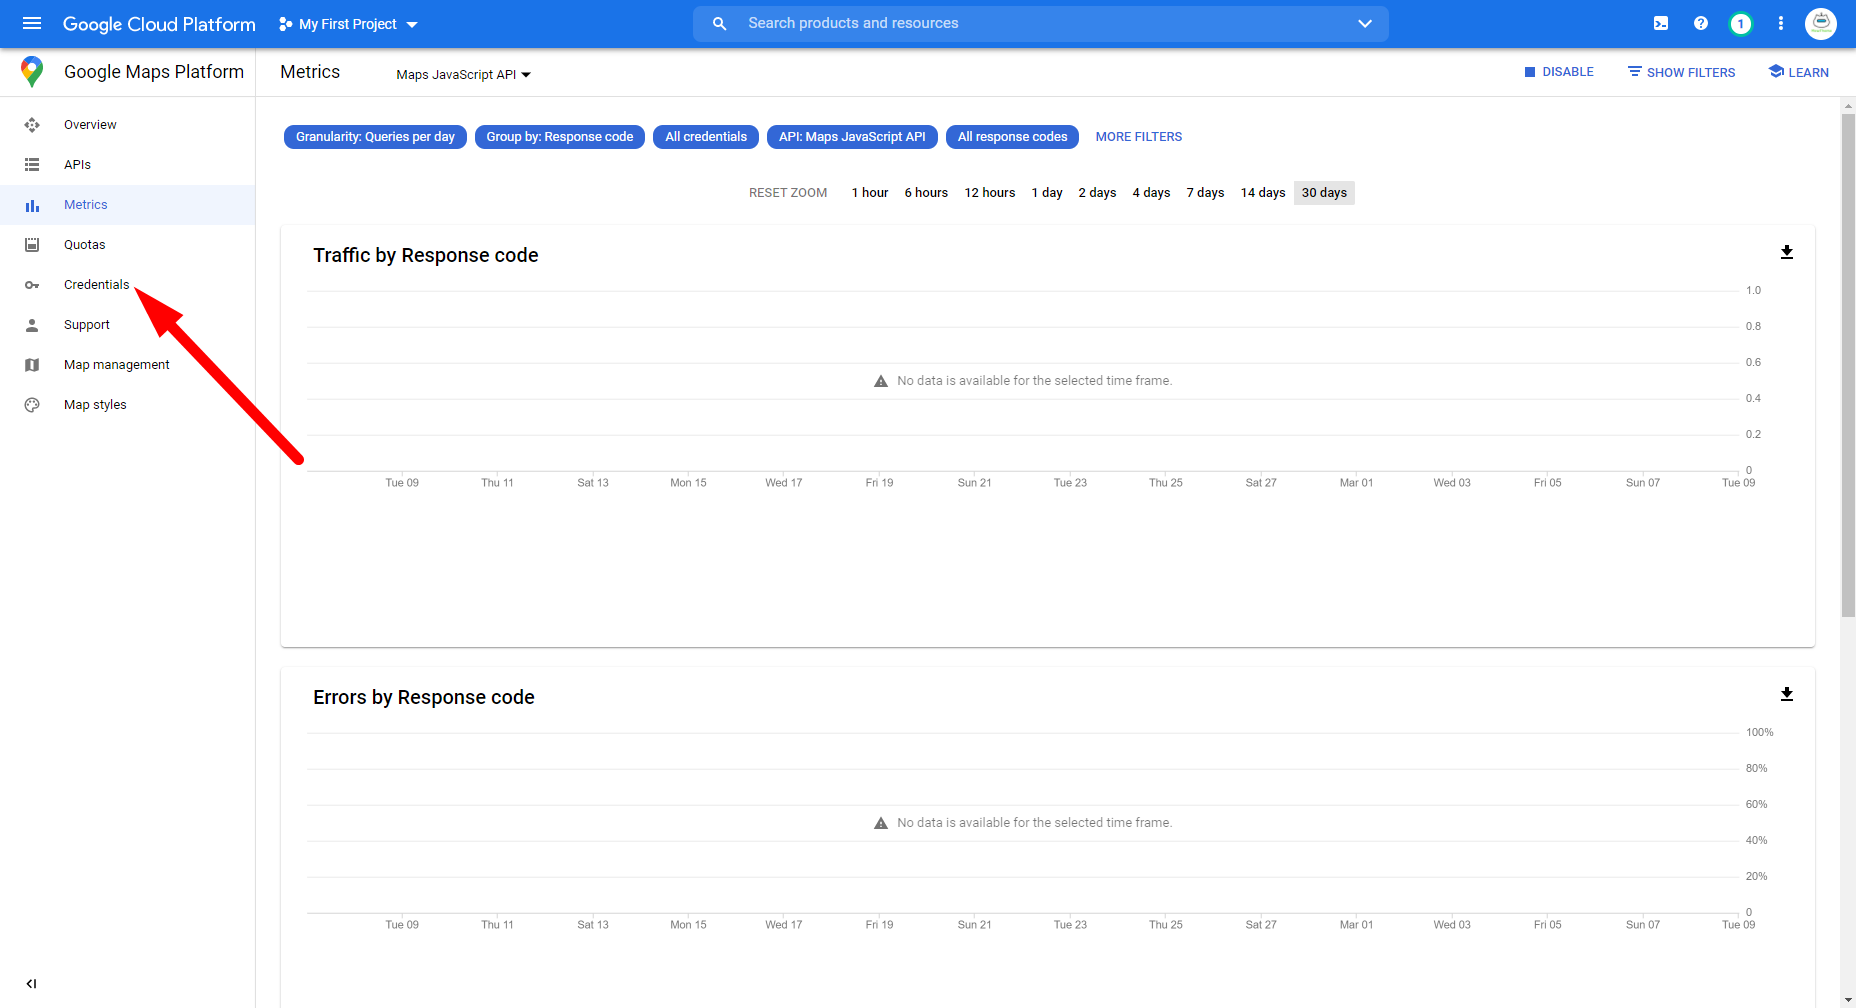Navigate to Credentials
The width and height of the screenshot is (1856, 1008).
96,285
